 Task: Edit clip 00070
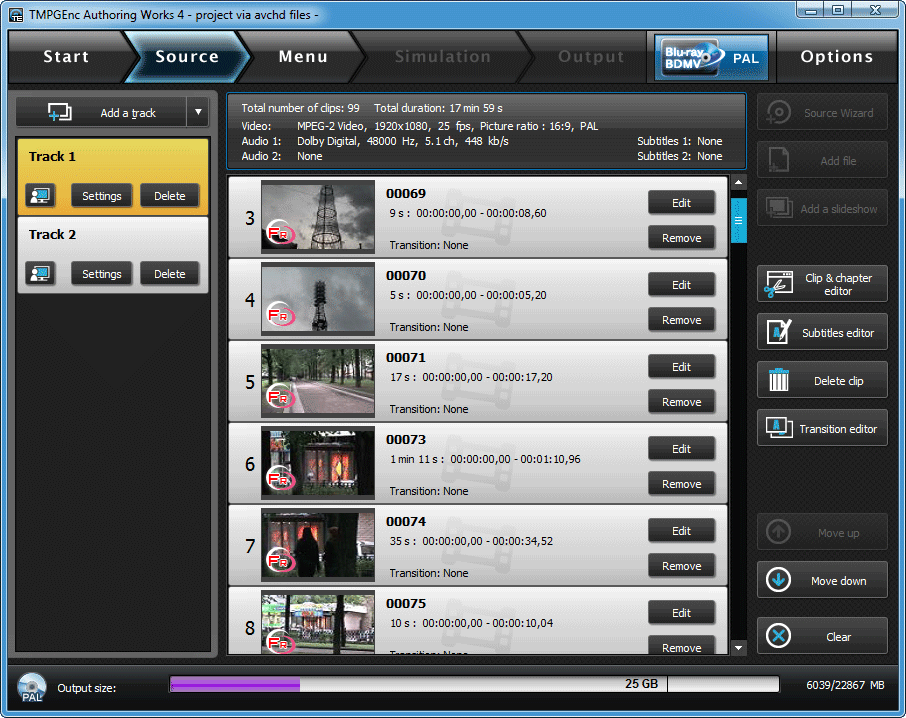pos(681,285)
